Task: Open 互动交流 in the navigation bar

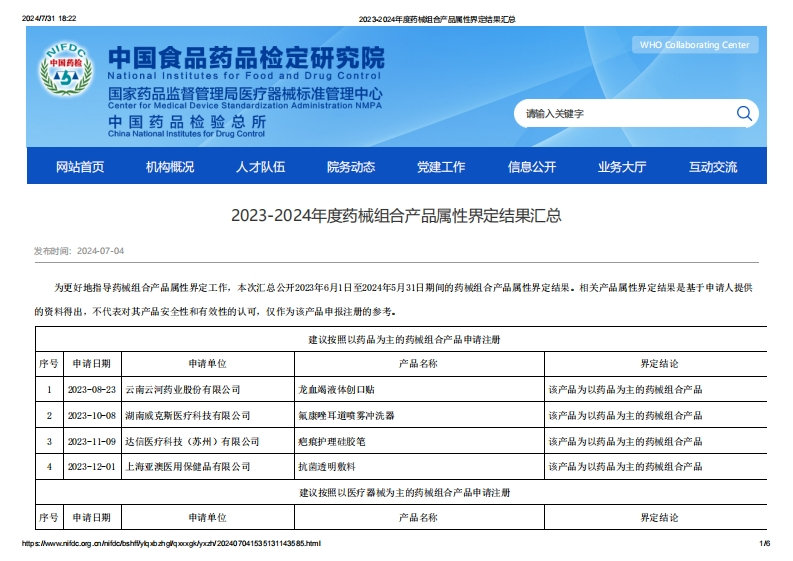Action: (x=713, y=167)
